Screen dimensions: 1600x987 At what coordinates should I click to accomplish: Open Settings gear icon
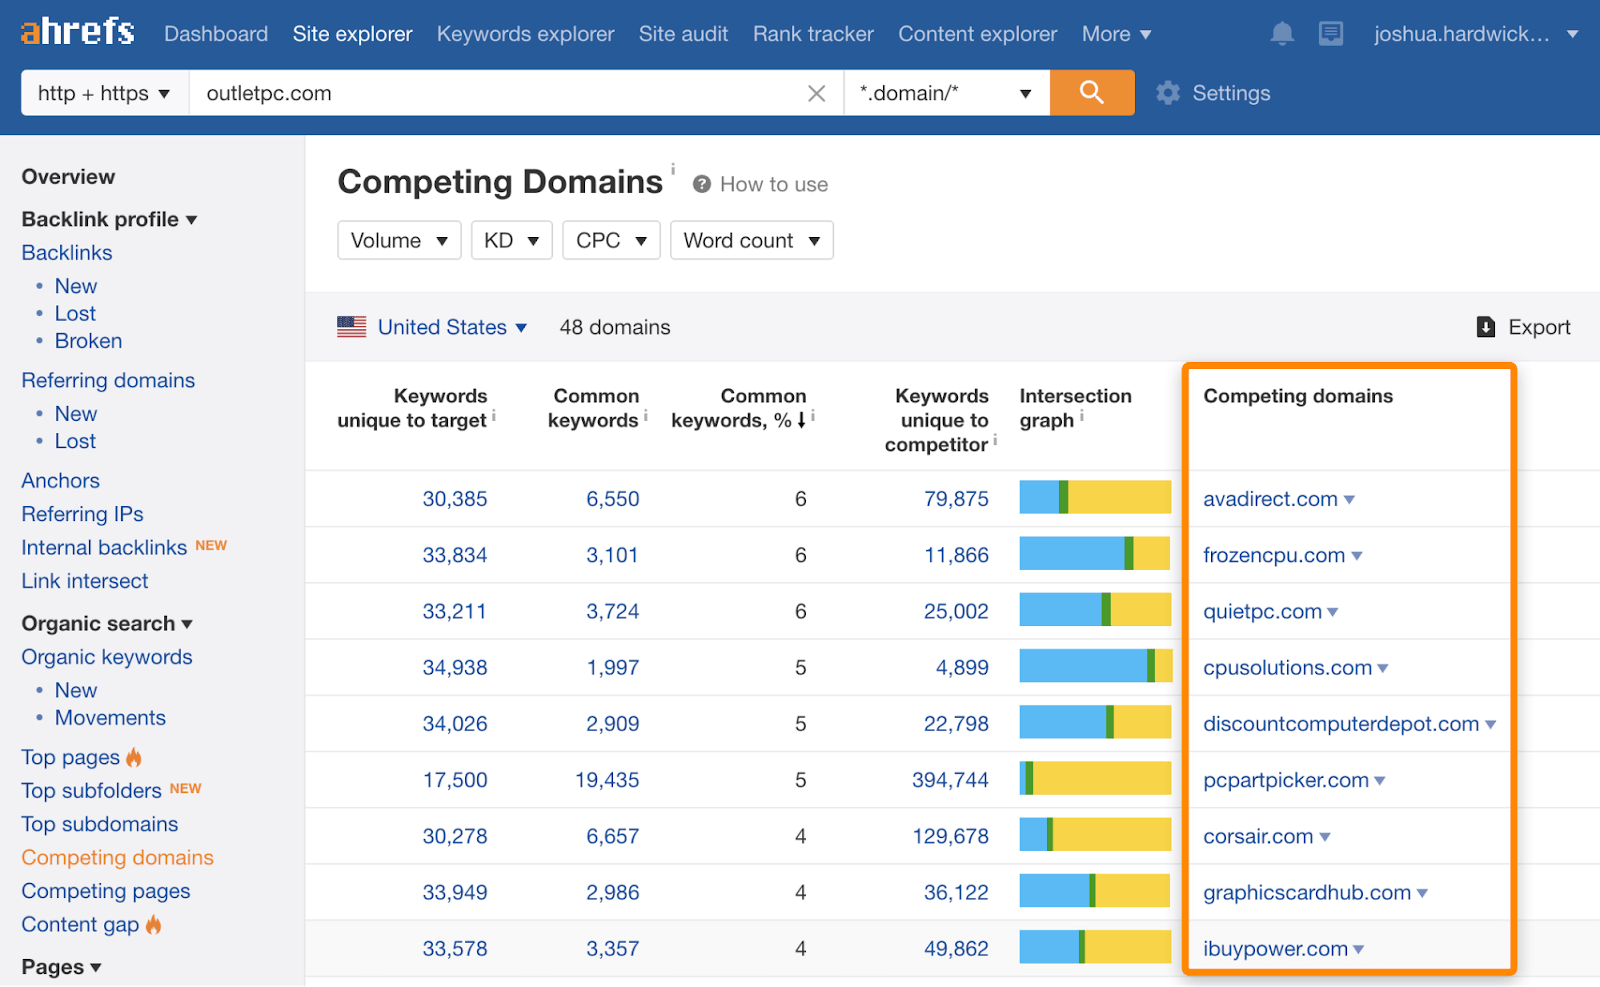1167,93
